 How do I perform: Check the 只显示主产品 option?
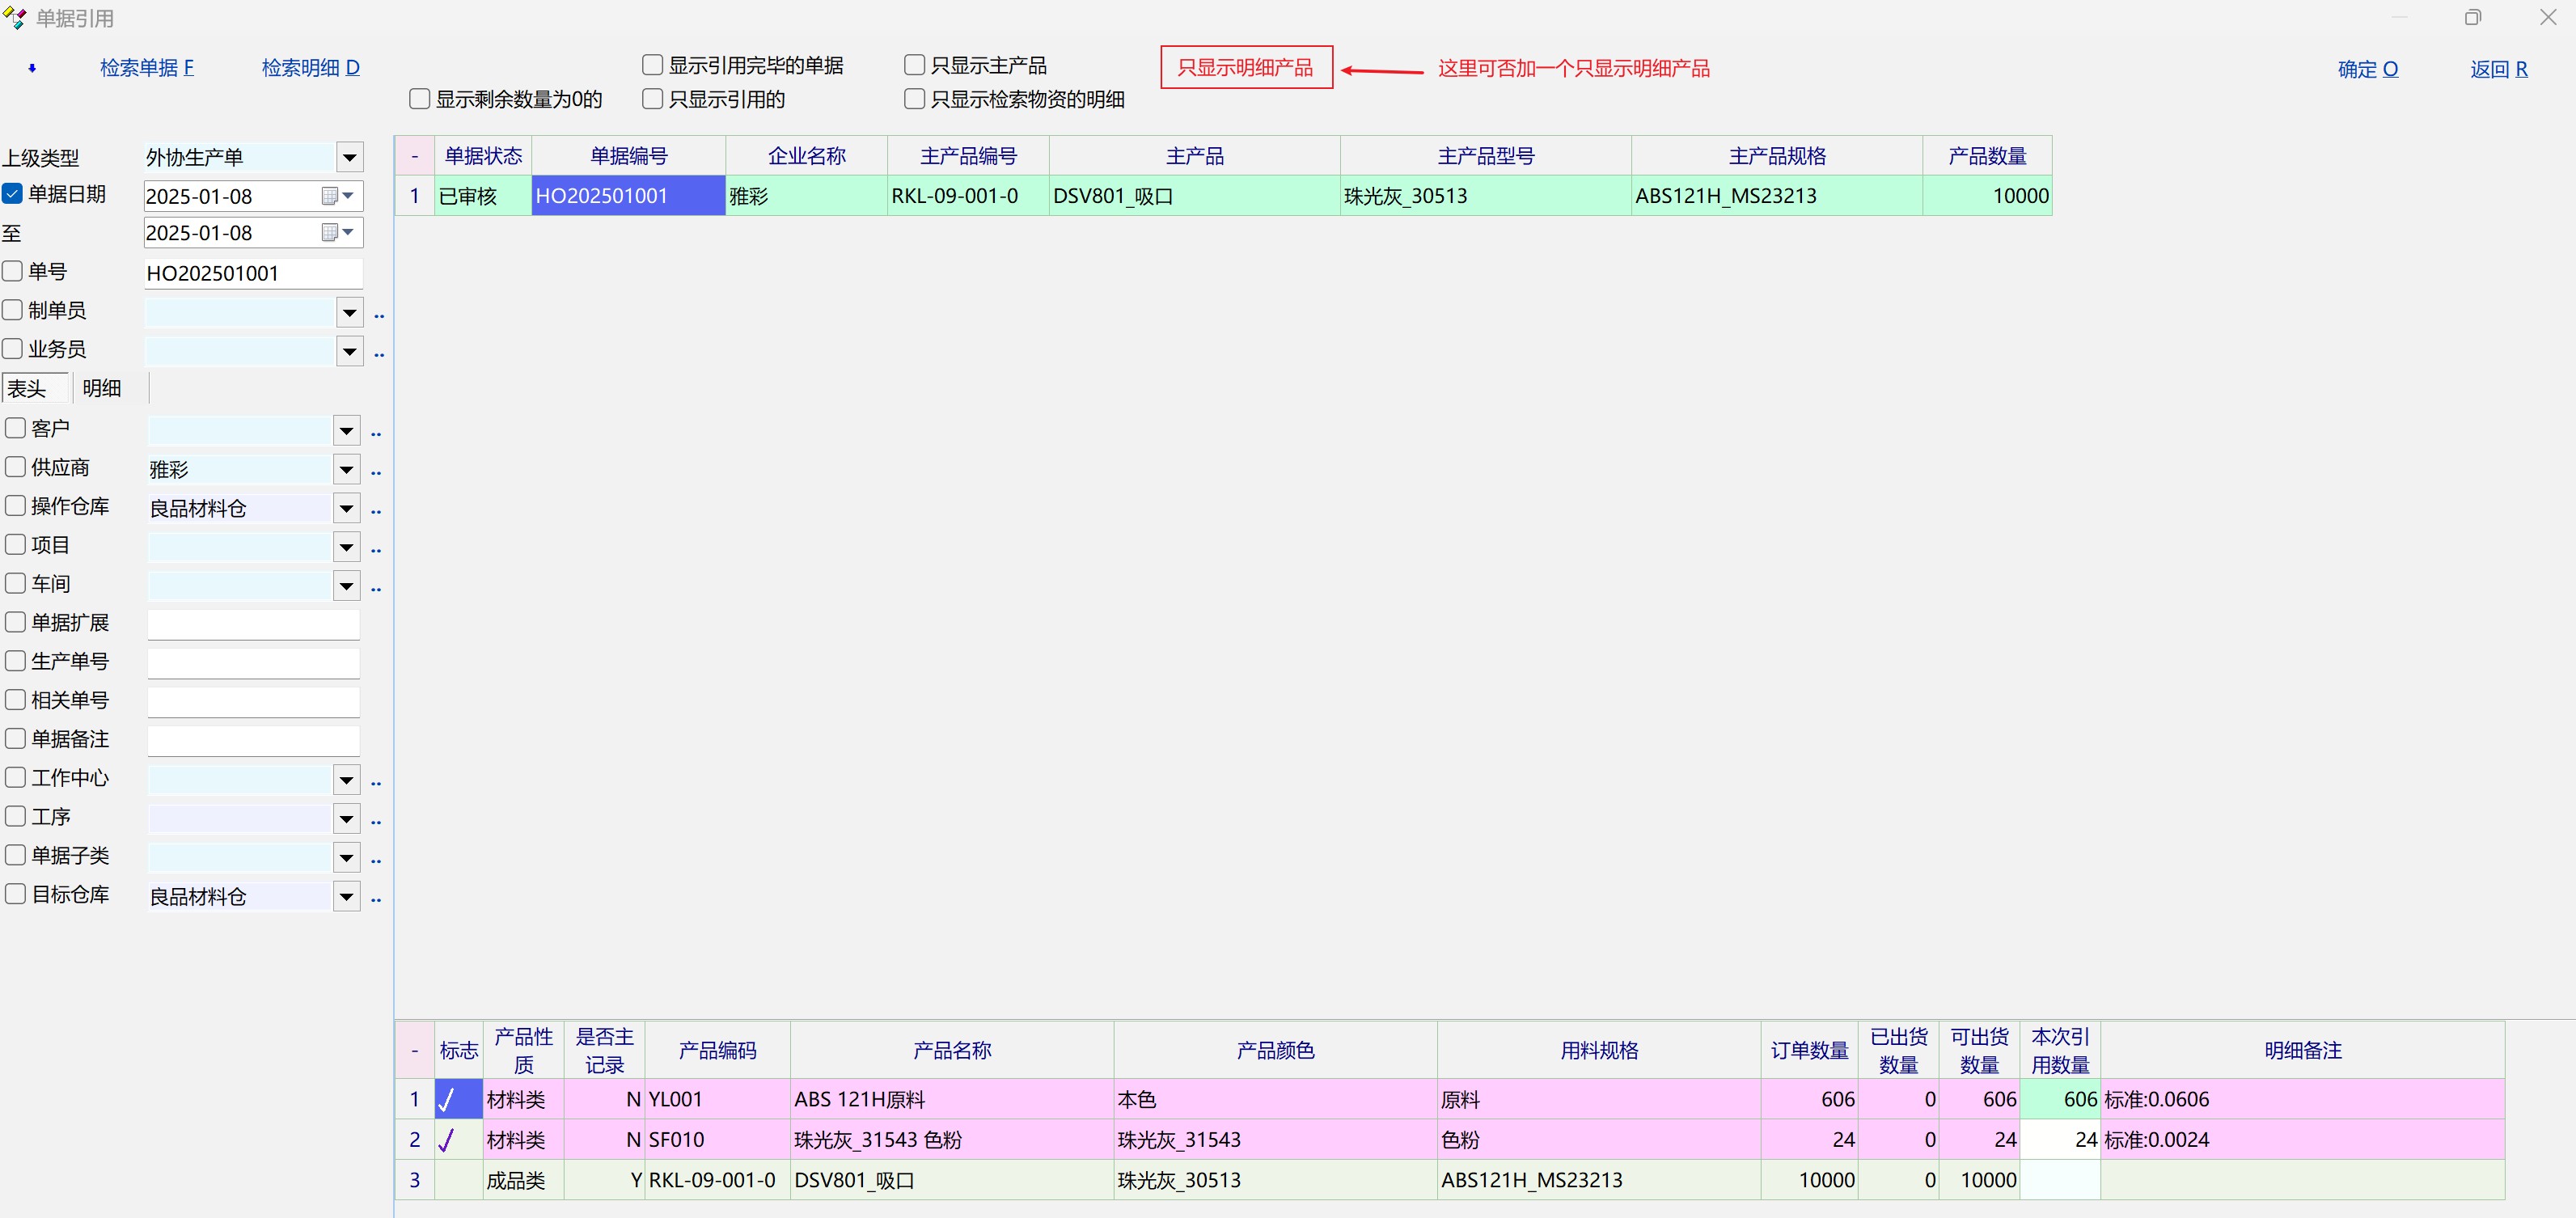point(914,65)
